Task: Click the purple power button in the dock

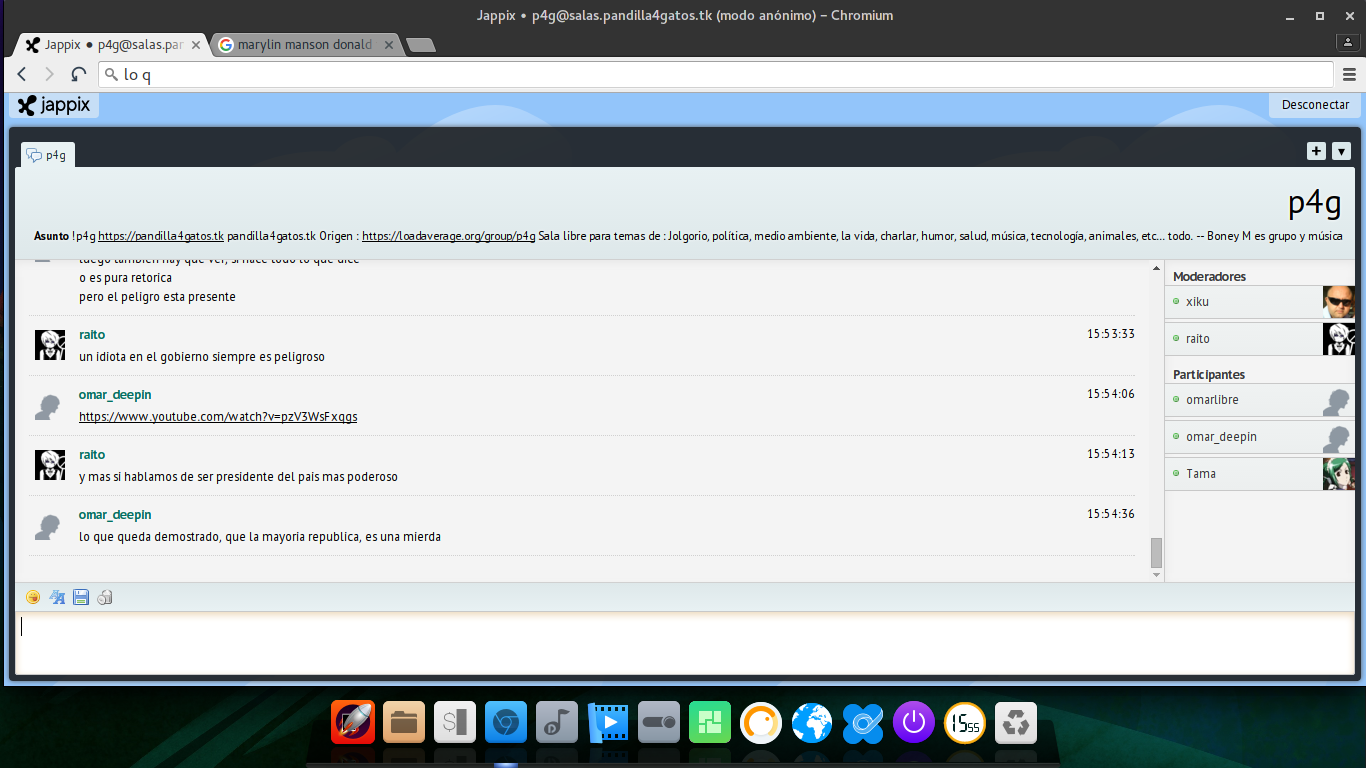Action: tap(914, 722)
